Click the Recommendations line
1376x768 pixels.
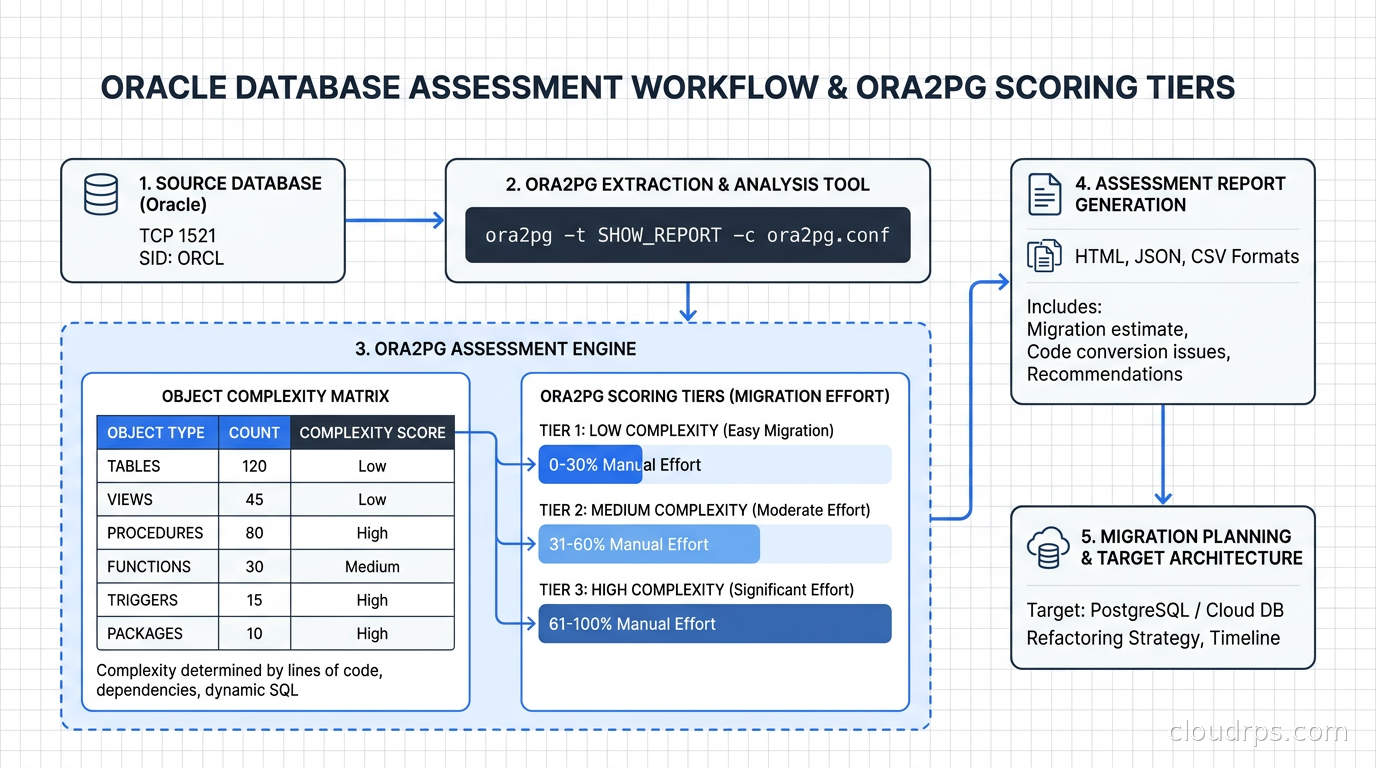click(1104, 374)
